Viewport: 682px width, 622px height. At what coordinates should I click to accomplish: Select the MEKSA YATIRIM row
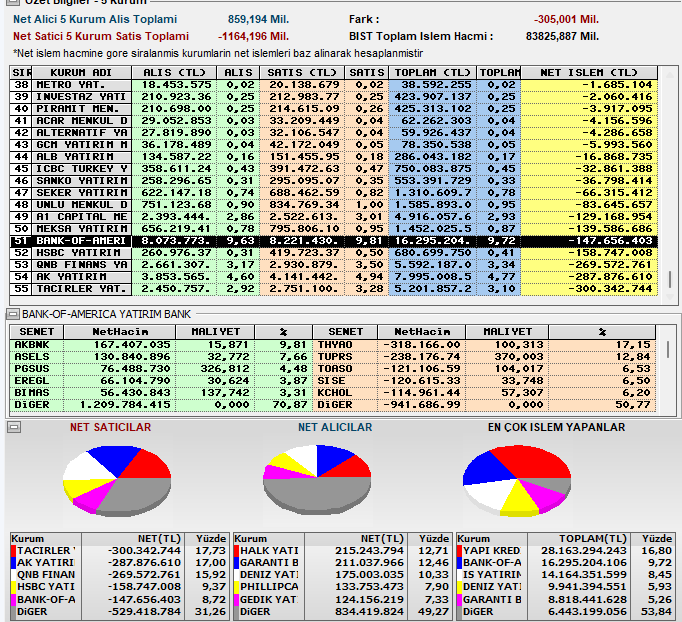click(x=334, y=229)
